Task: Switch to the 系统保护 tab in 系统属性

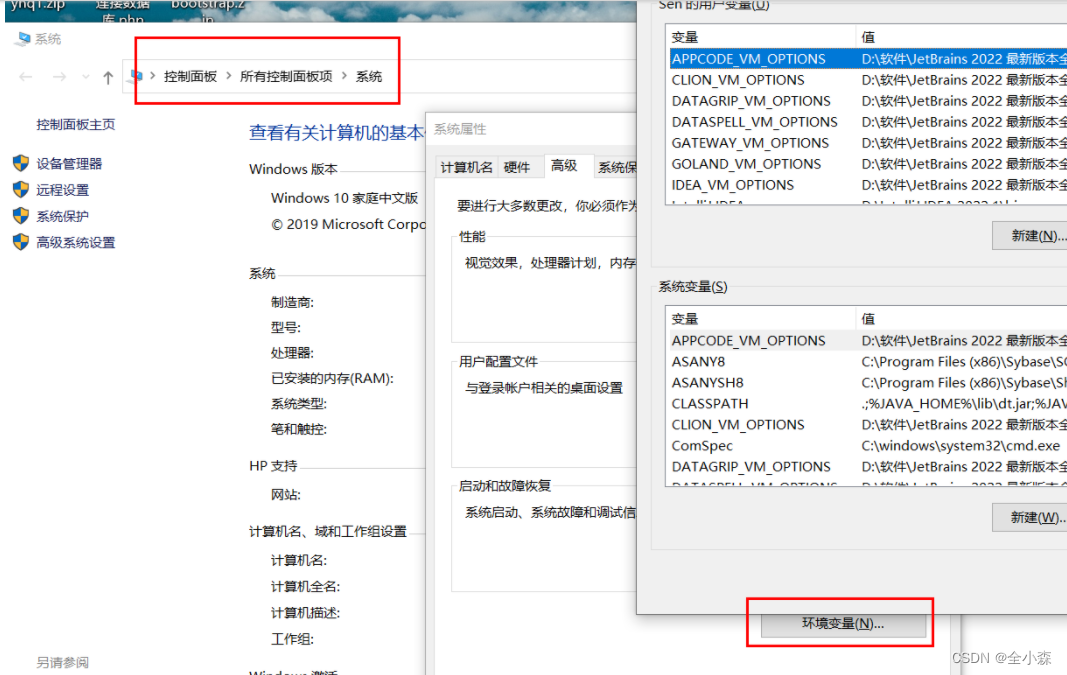Action: coord(617,167)
